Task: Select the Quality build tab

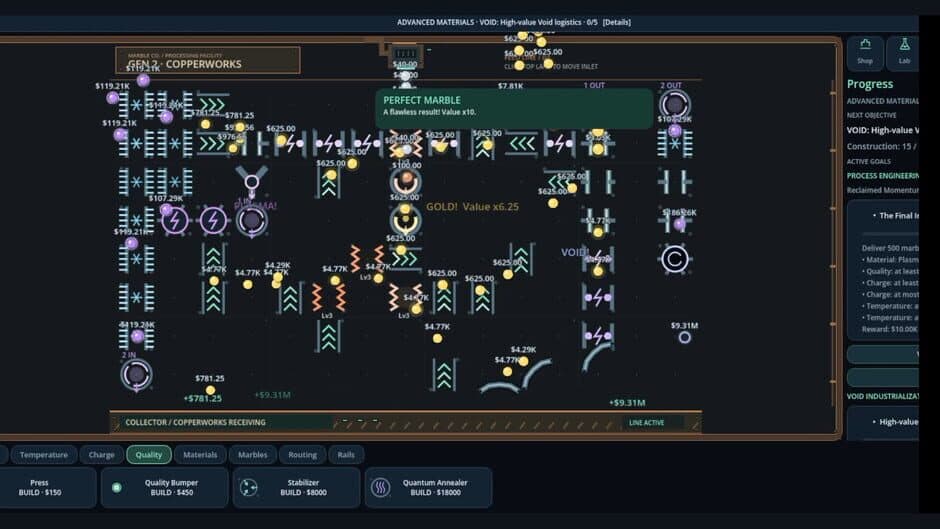Action: click(x=149, y=455)
